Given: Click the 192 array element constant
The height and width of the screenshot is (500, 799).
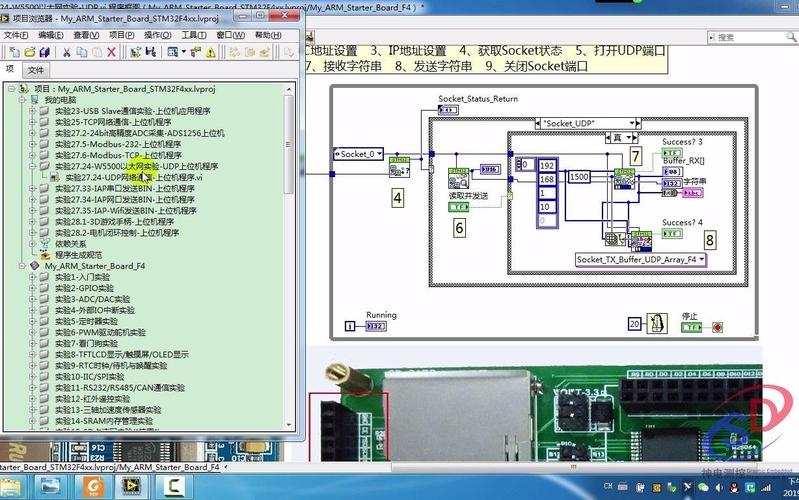Looking at the screenshot, I should 547,166.
